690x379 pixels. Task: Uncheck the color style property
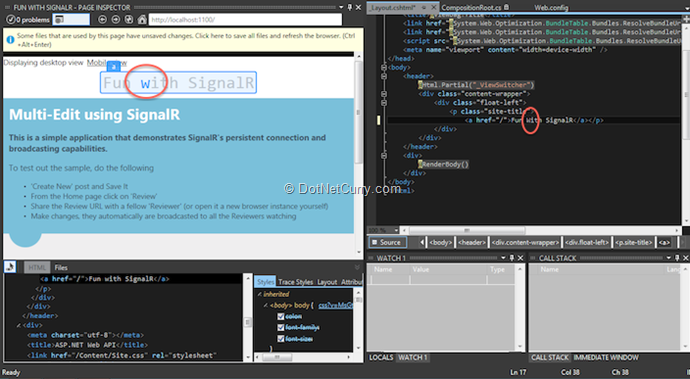click(280, 316)
